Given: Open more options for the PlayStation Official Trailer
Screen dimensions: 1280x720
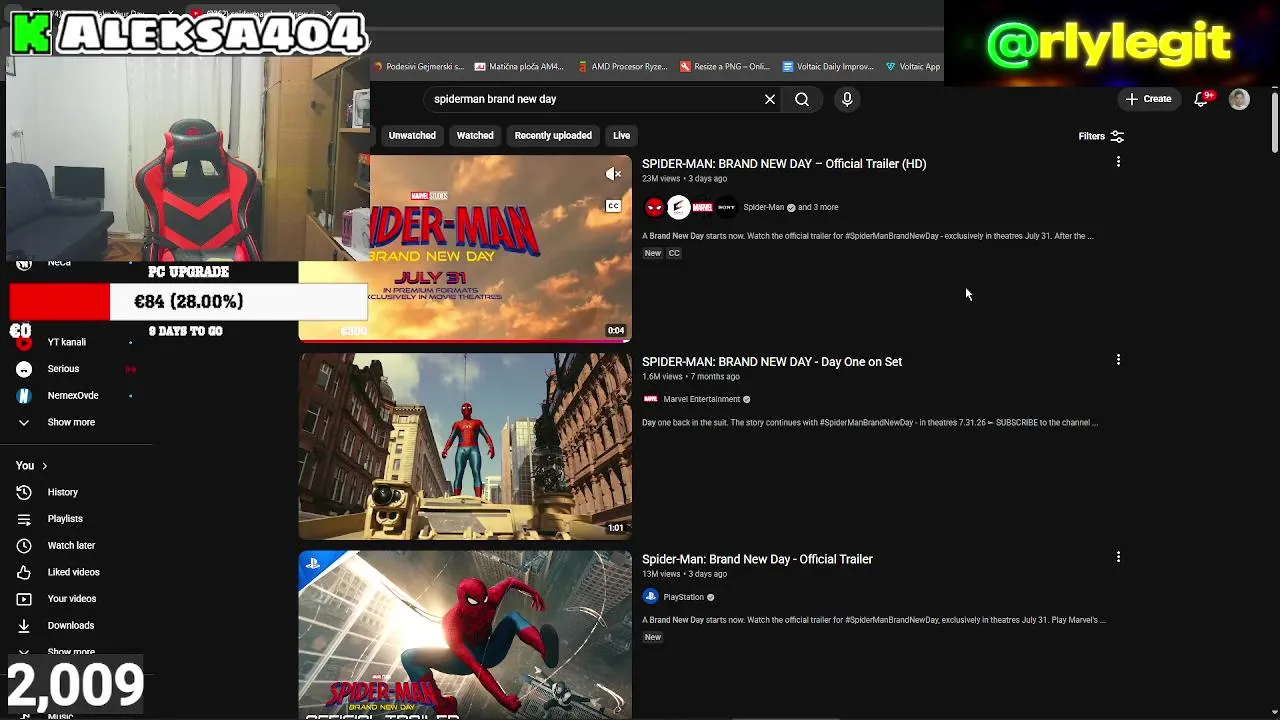Looking at the screenshot, I should point(1118,557).
